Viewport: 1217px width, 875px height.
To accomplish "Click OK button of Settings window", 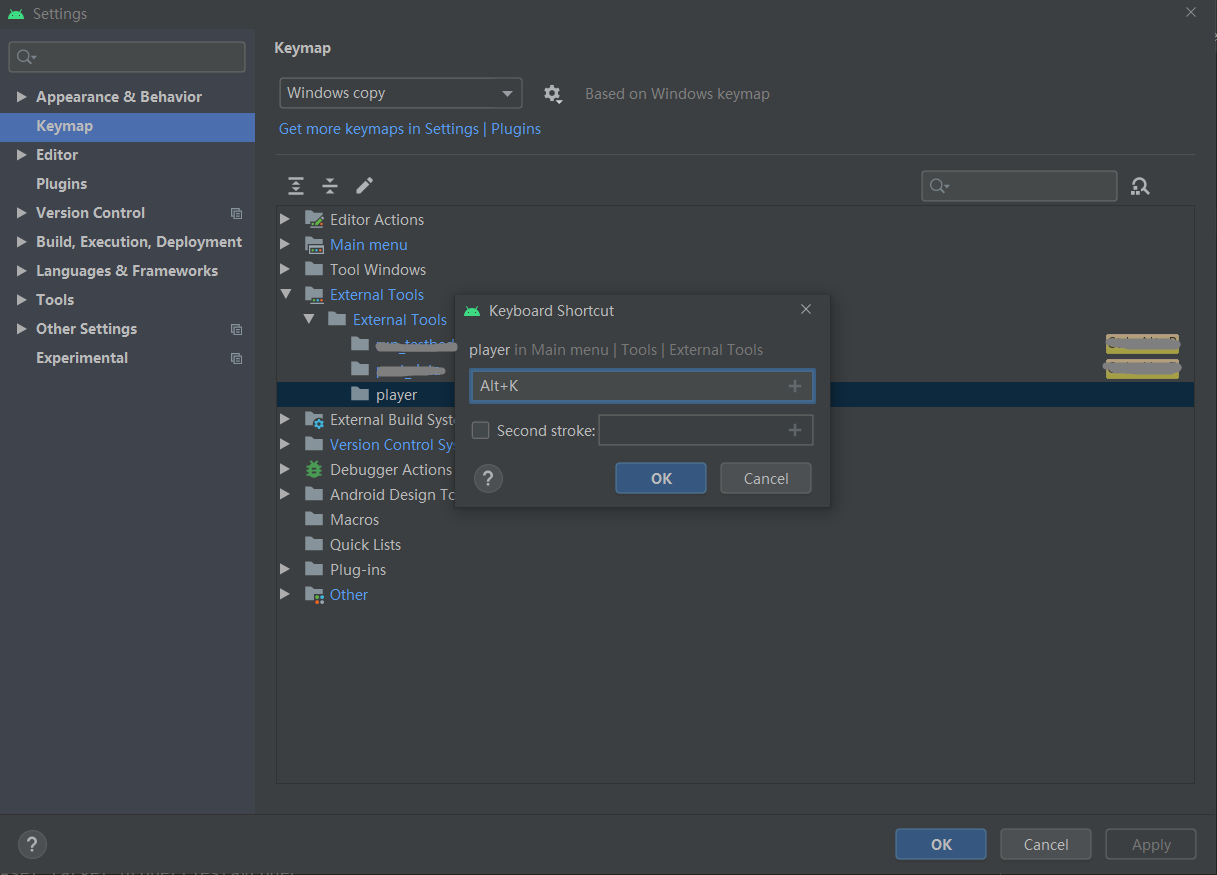I will 941,844.
